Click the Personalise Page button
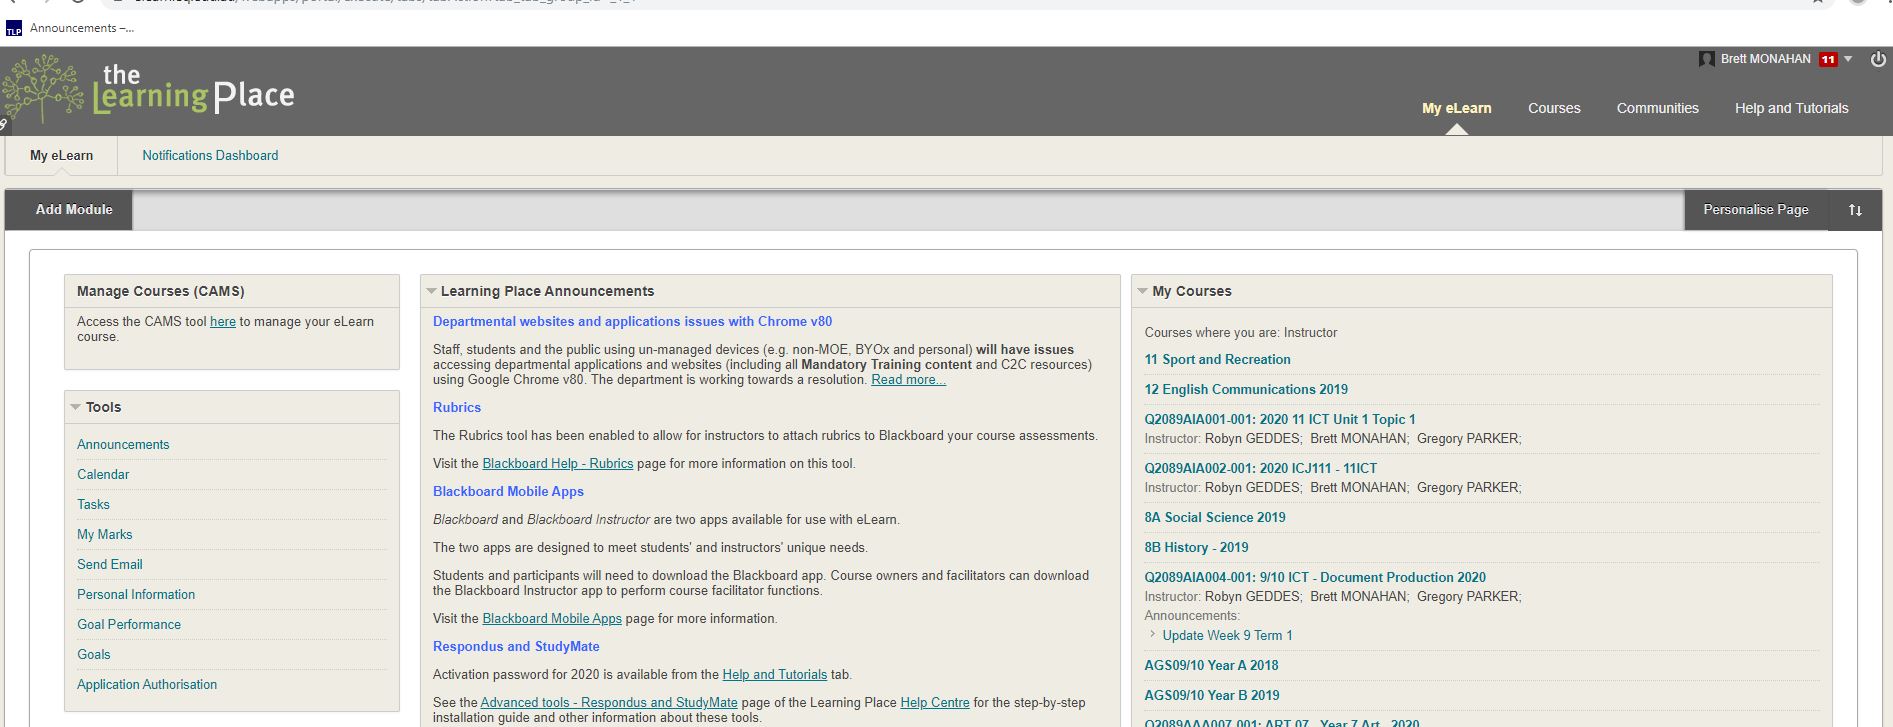Image resolution: width=1893 pixels, height=727 pixels. (1755, 210)
